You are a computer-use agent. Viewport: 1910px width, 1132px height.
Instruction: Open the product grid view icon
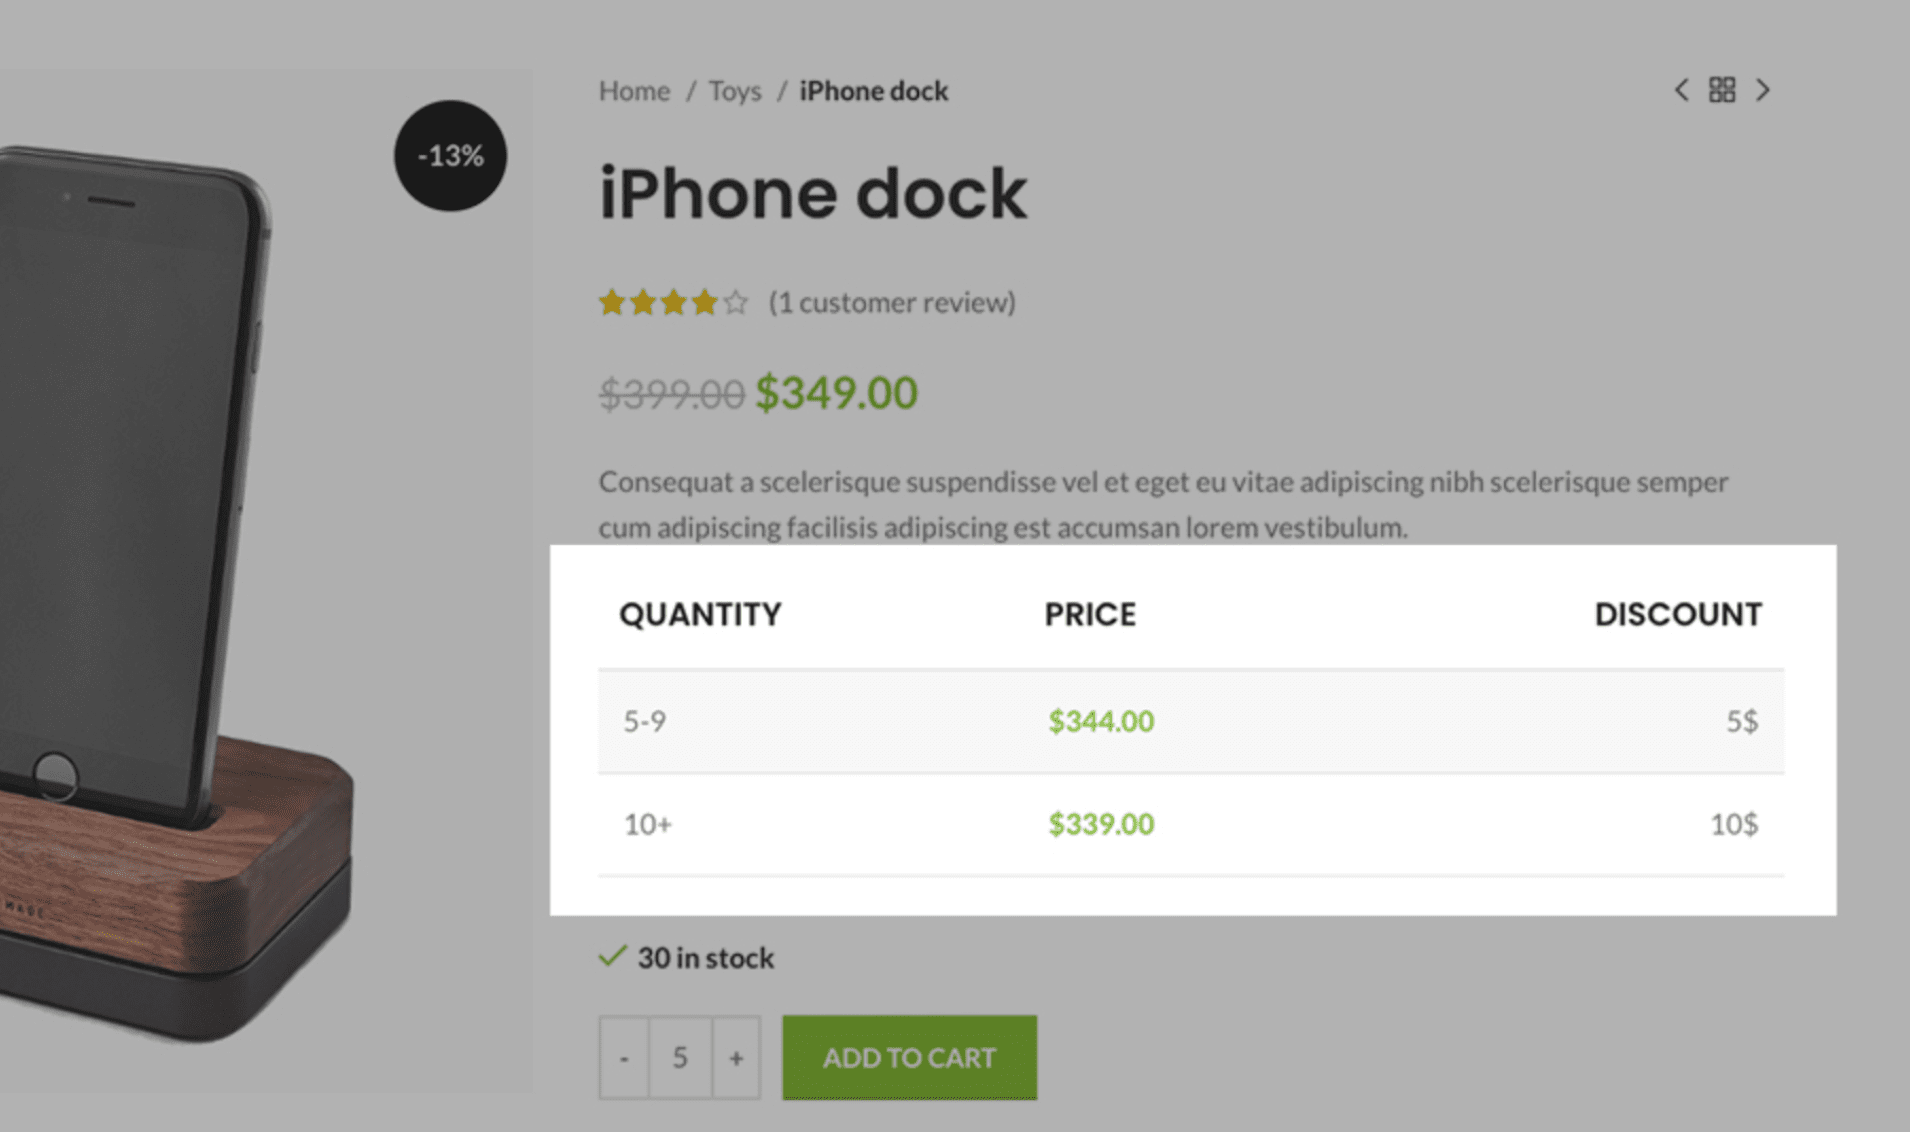coord(1722,90)
